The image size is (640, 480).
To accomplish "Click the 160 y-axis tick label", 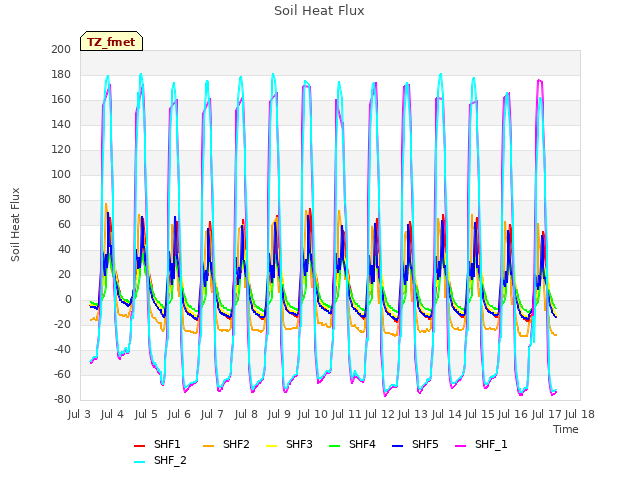I will pos(61,100).
